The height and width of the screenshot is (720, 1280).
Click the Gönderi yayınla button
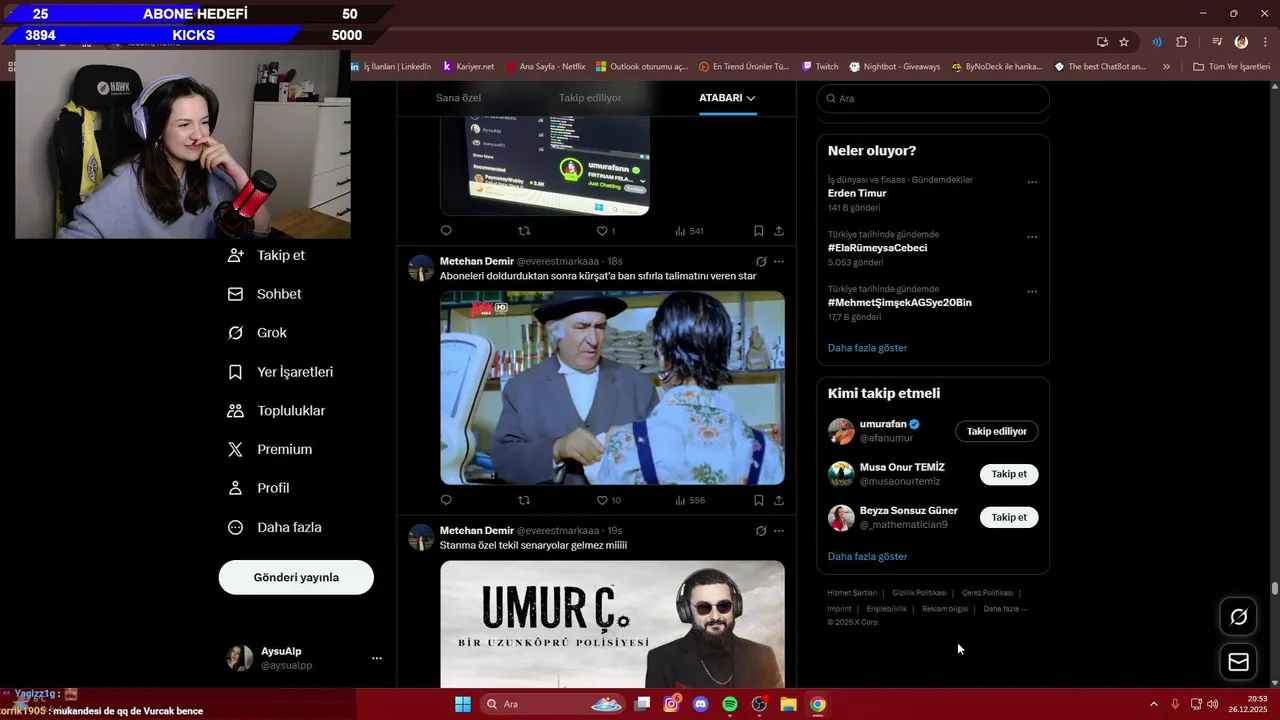(296, 577)
